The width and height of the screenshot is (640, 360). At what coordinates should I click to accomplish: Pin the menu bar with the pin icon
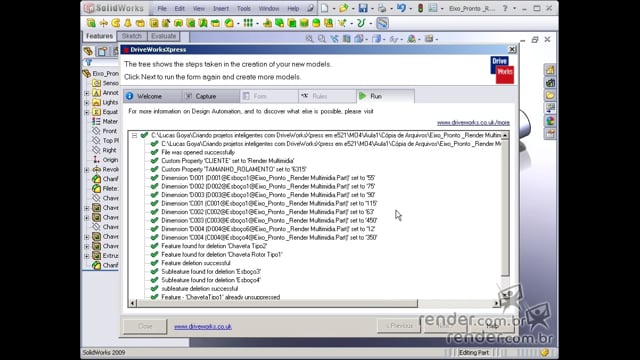(311, 9)
